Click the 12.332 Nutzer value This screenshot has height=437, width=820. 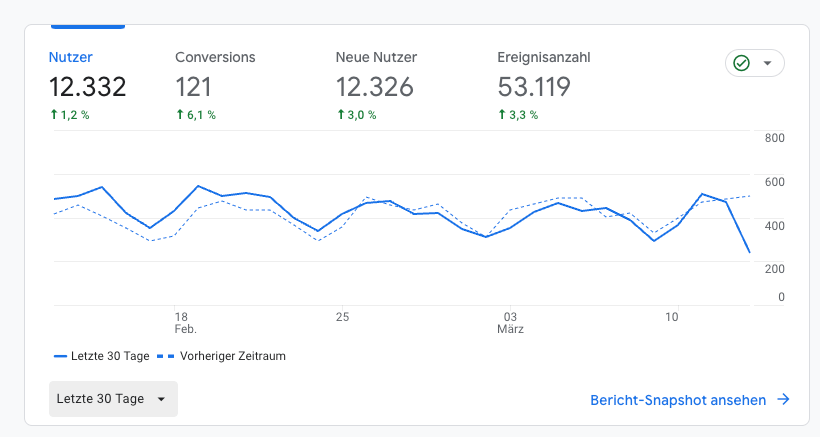coord(87,87)
